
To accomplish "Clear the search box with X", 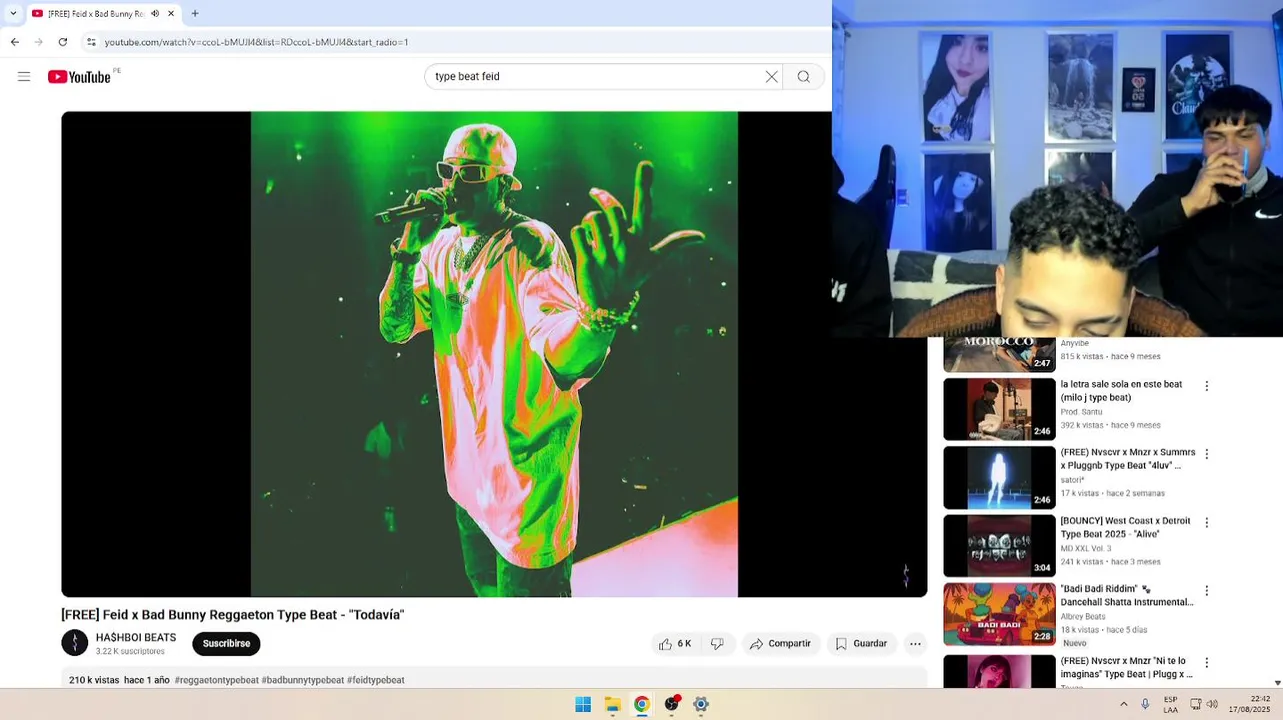I will click(x=771, y=77).
